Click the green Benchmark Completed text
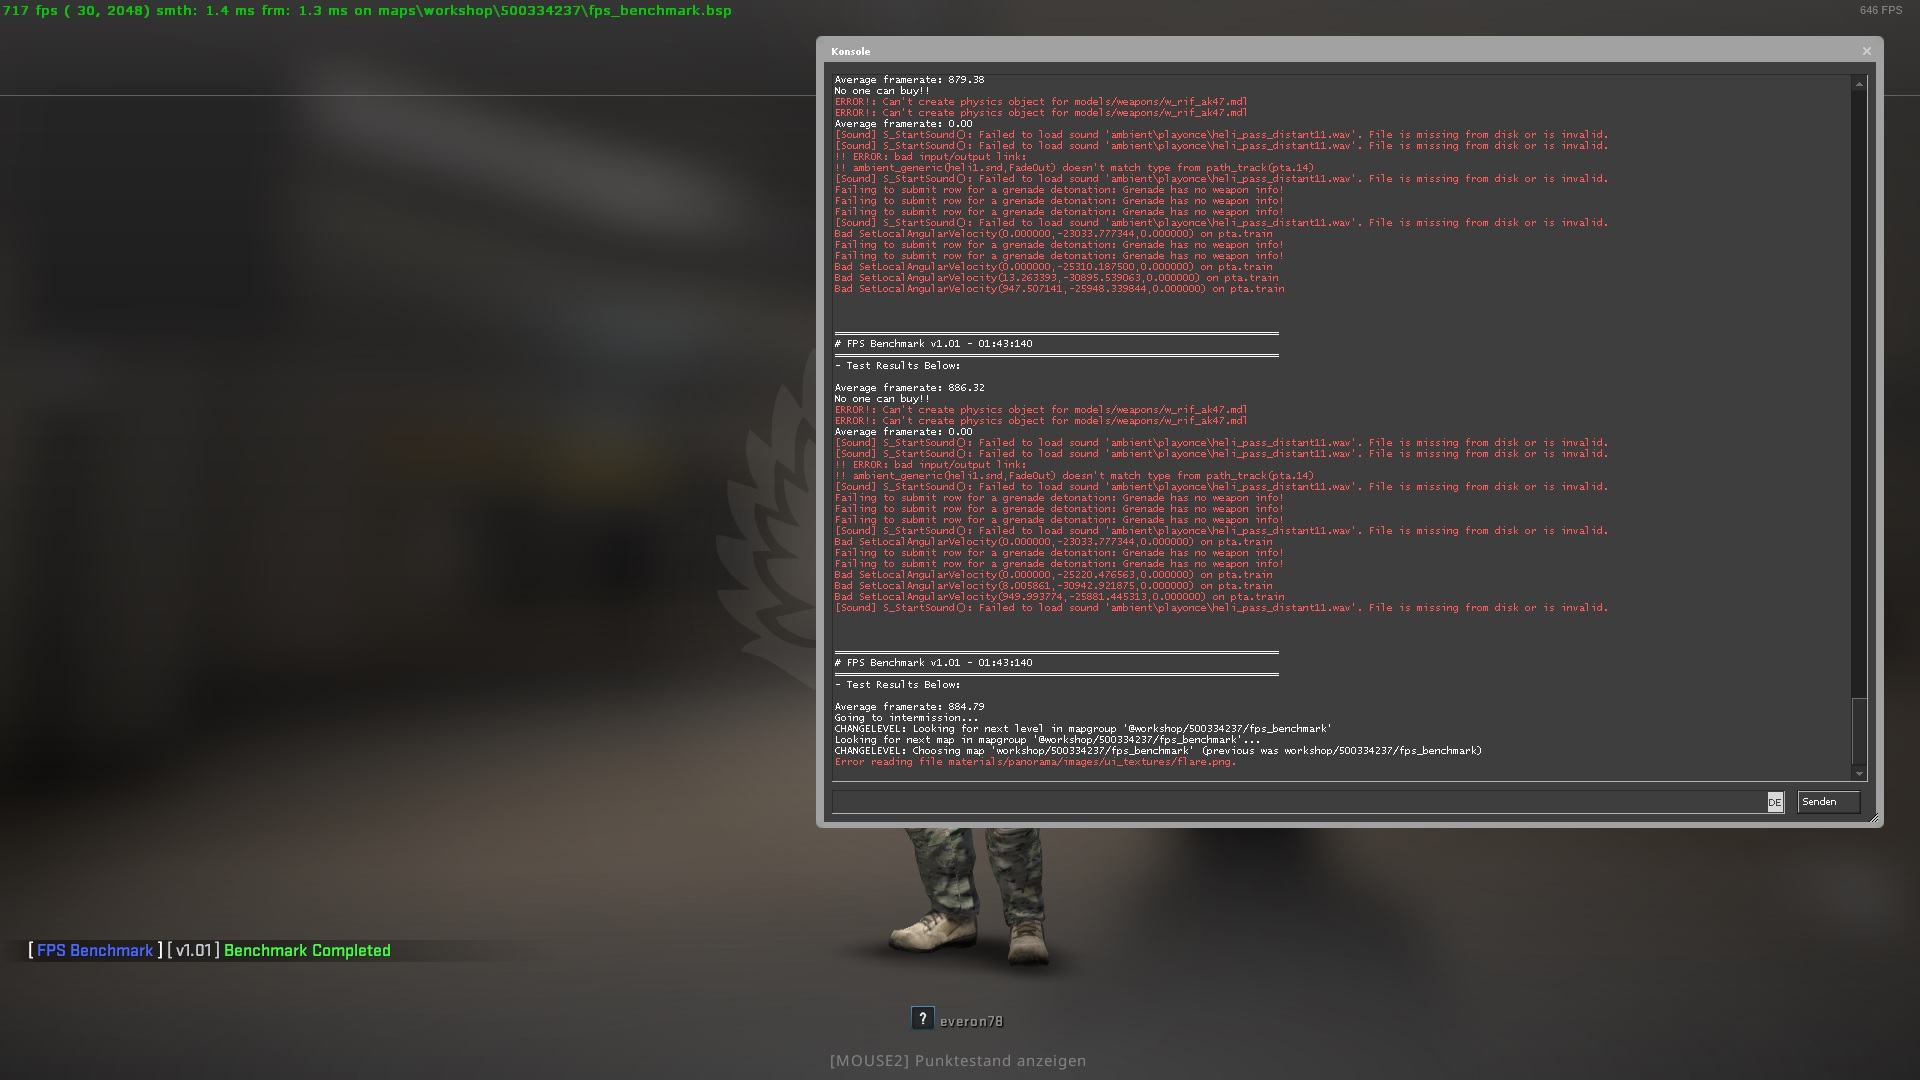The image size is (1920, 1080). coord(307,951)
